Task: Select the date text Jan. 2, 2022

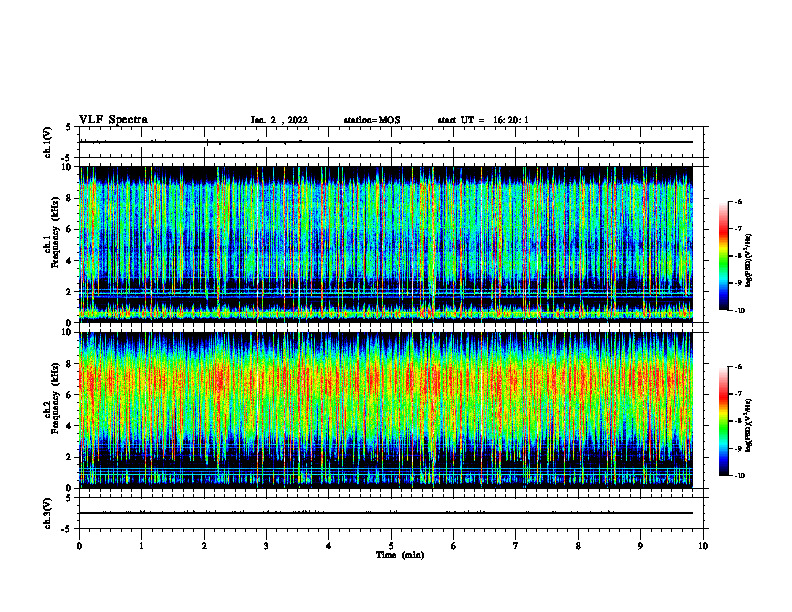Action: (279, 120)
